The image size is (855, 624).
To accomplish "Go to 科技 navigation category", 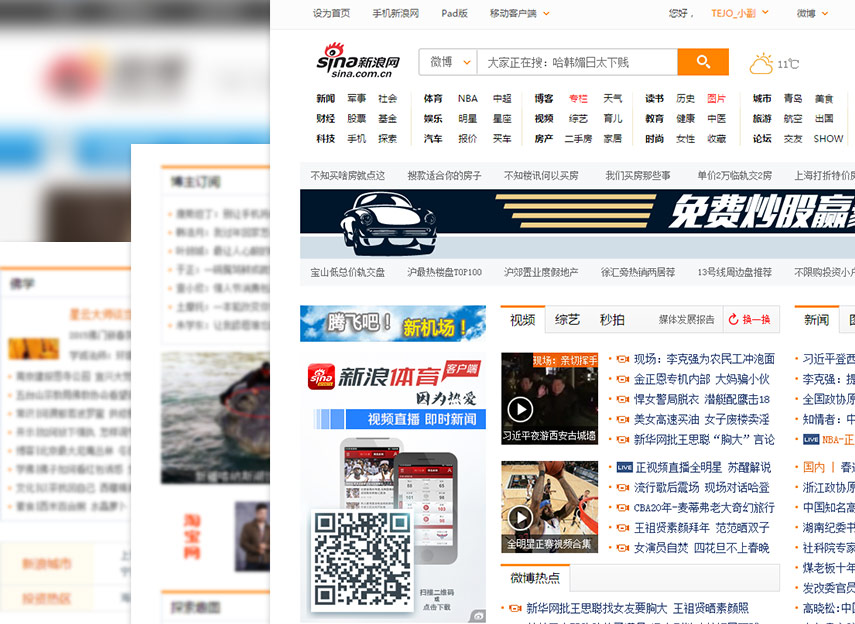I will 326,139.
